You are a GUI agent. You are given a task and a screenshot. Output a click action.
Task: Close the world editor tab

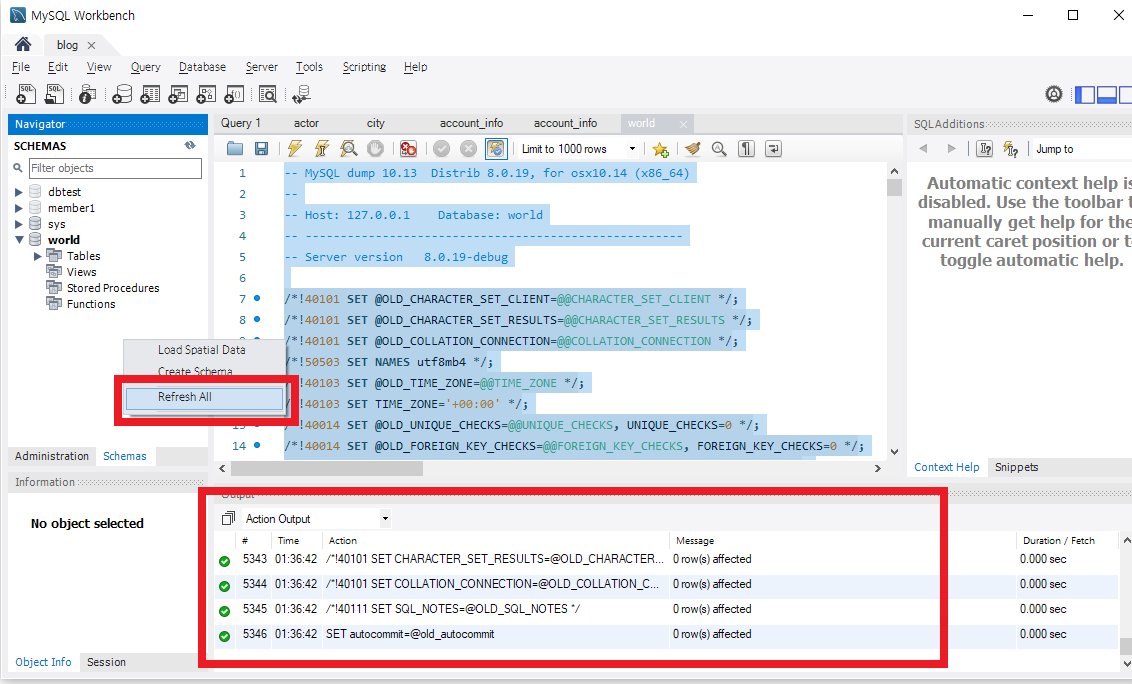pos(683,124)
